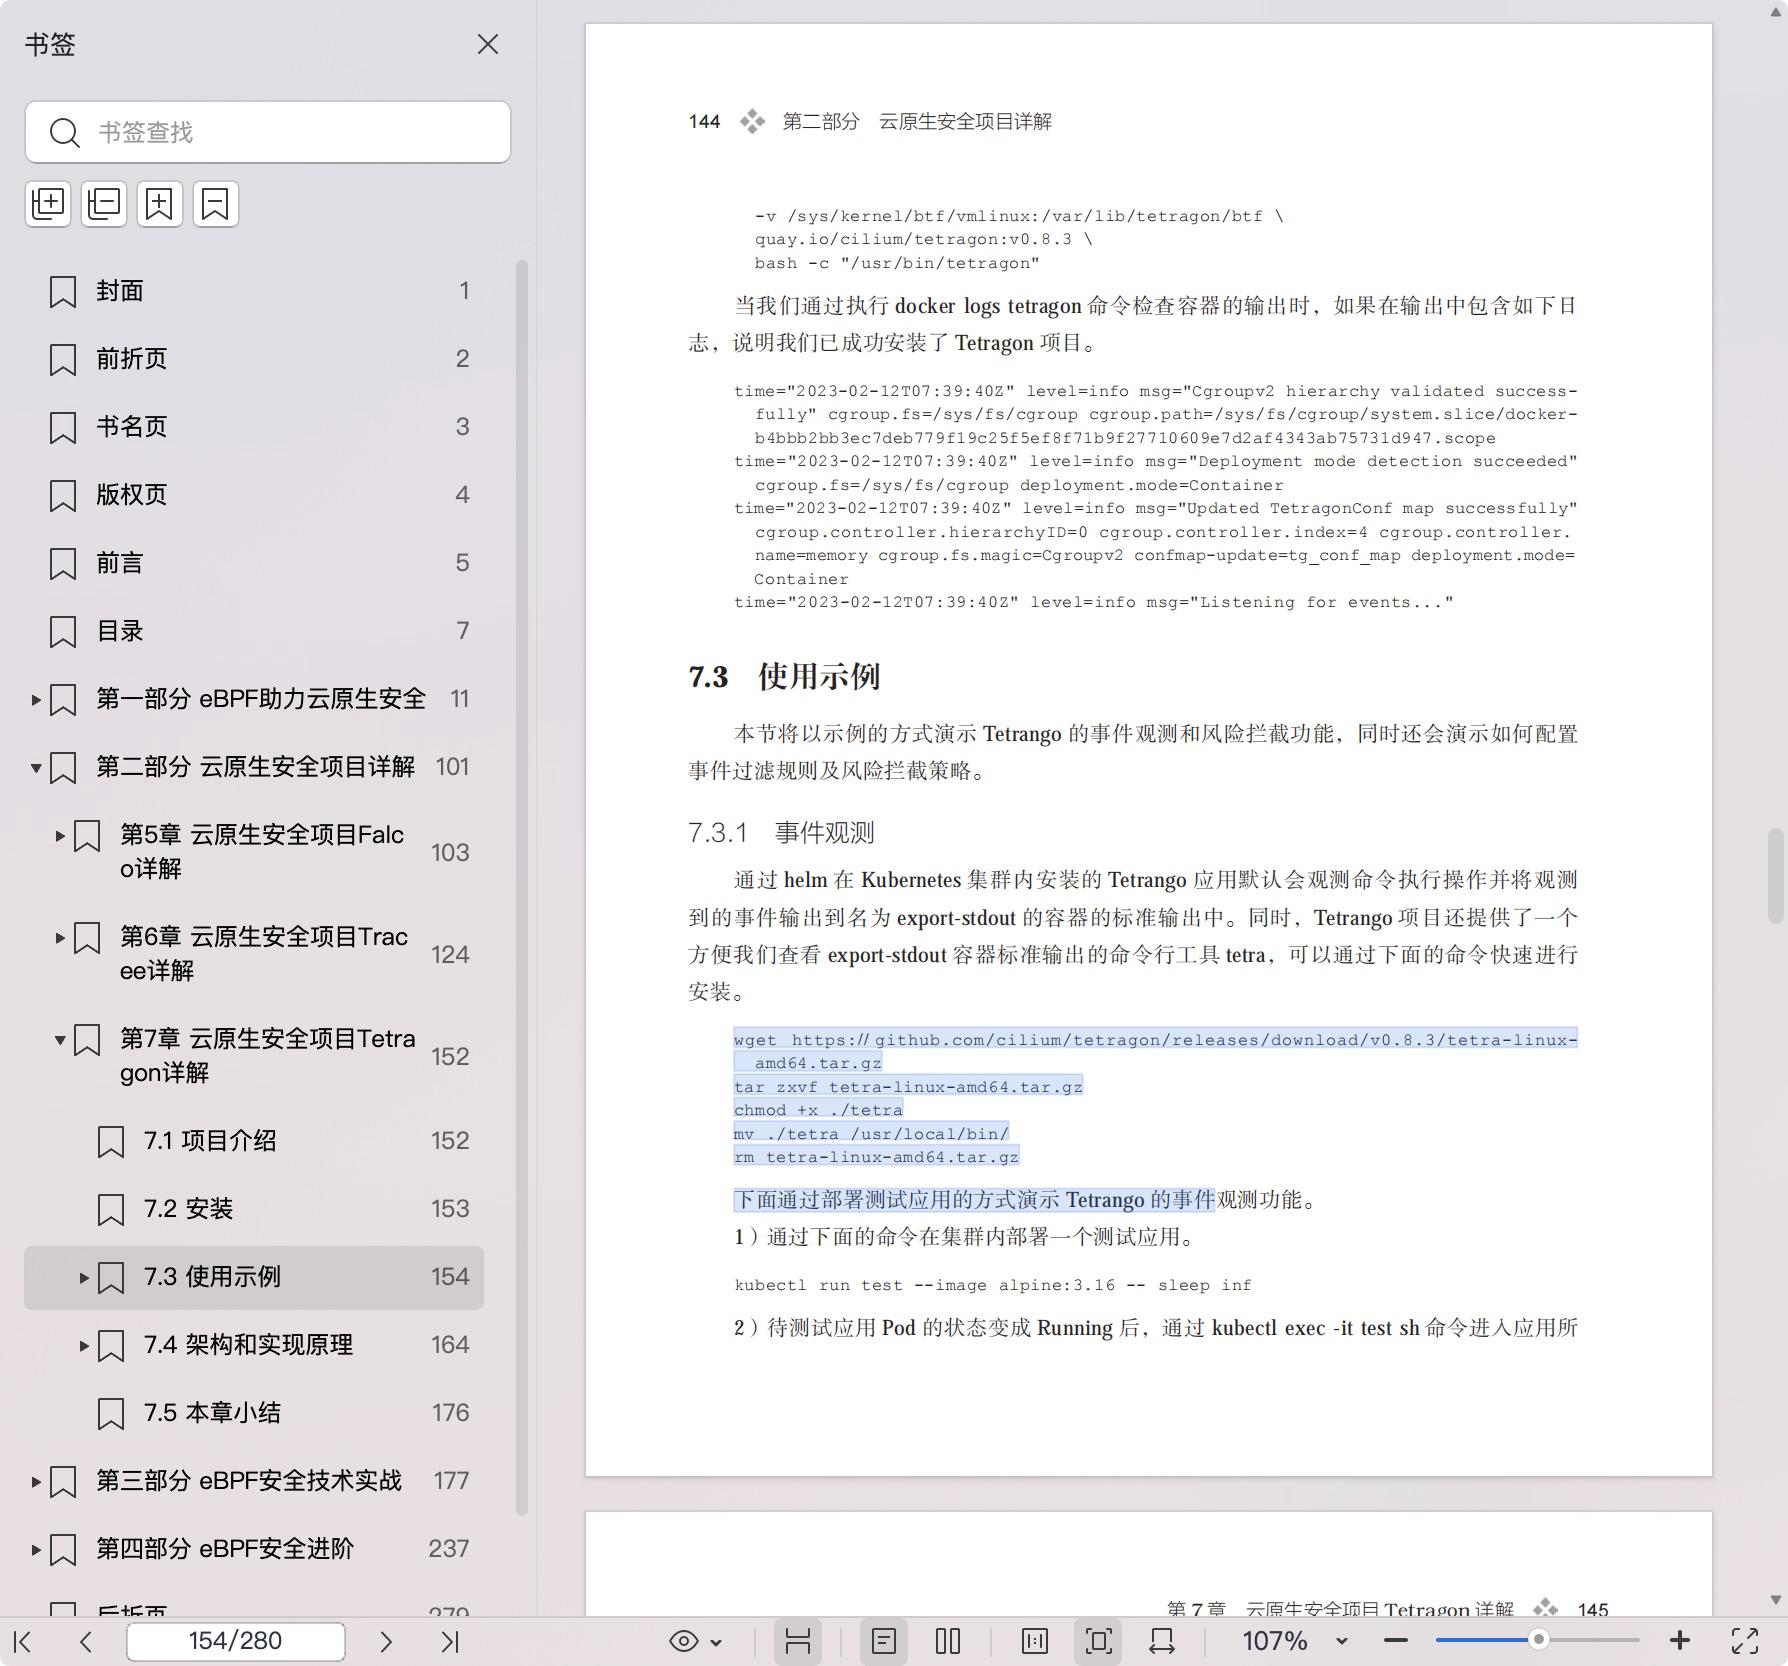This screenshot has width=1788, height=1666.
Task: Click the bookmark icon beside 目录
Action: [x=63, y=631]
